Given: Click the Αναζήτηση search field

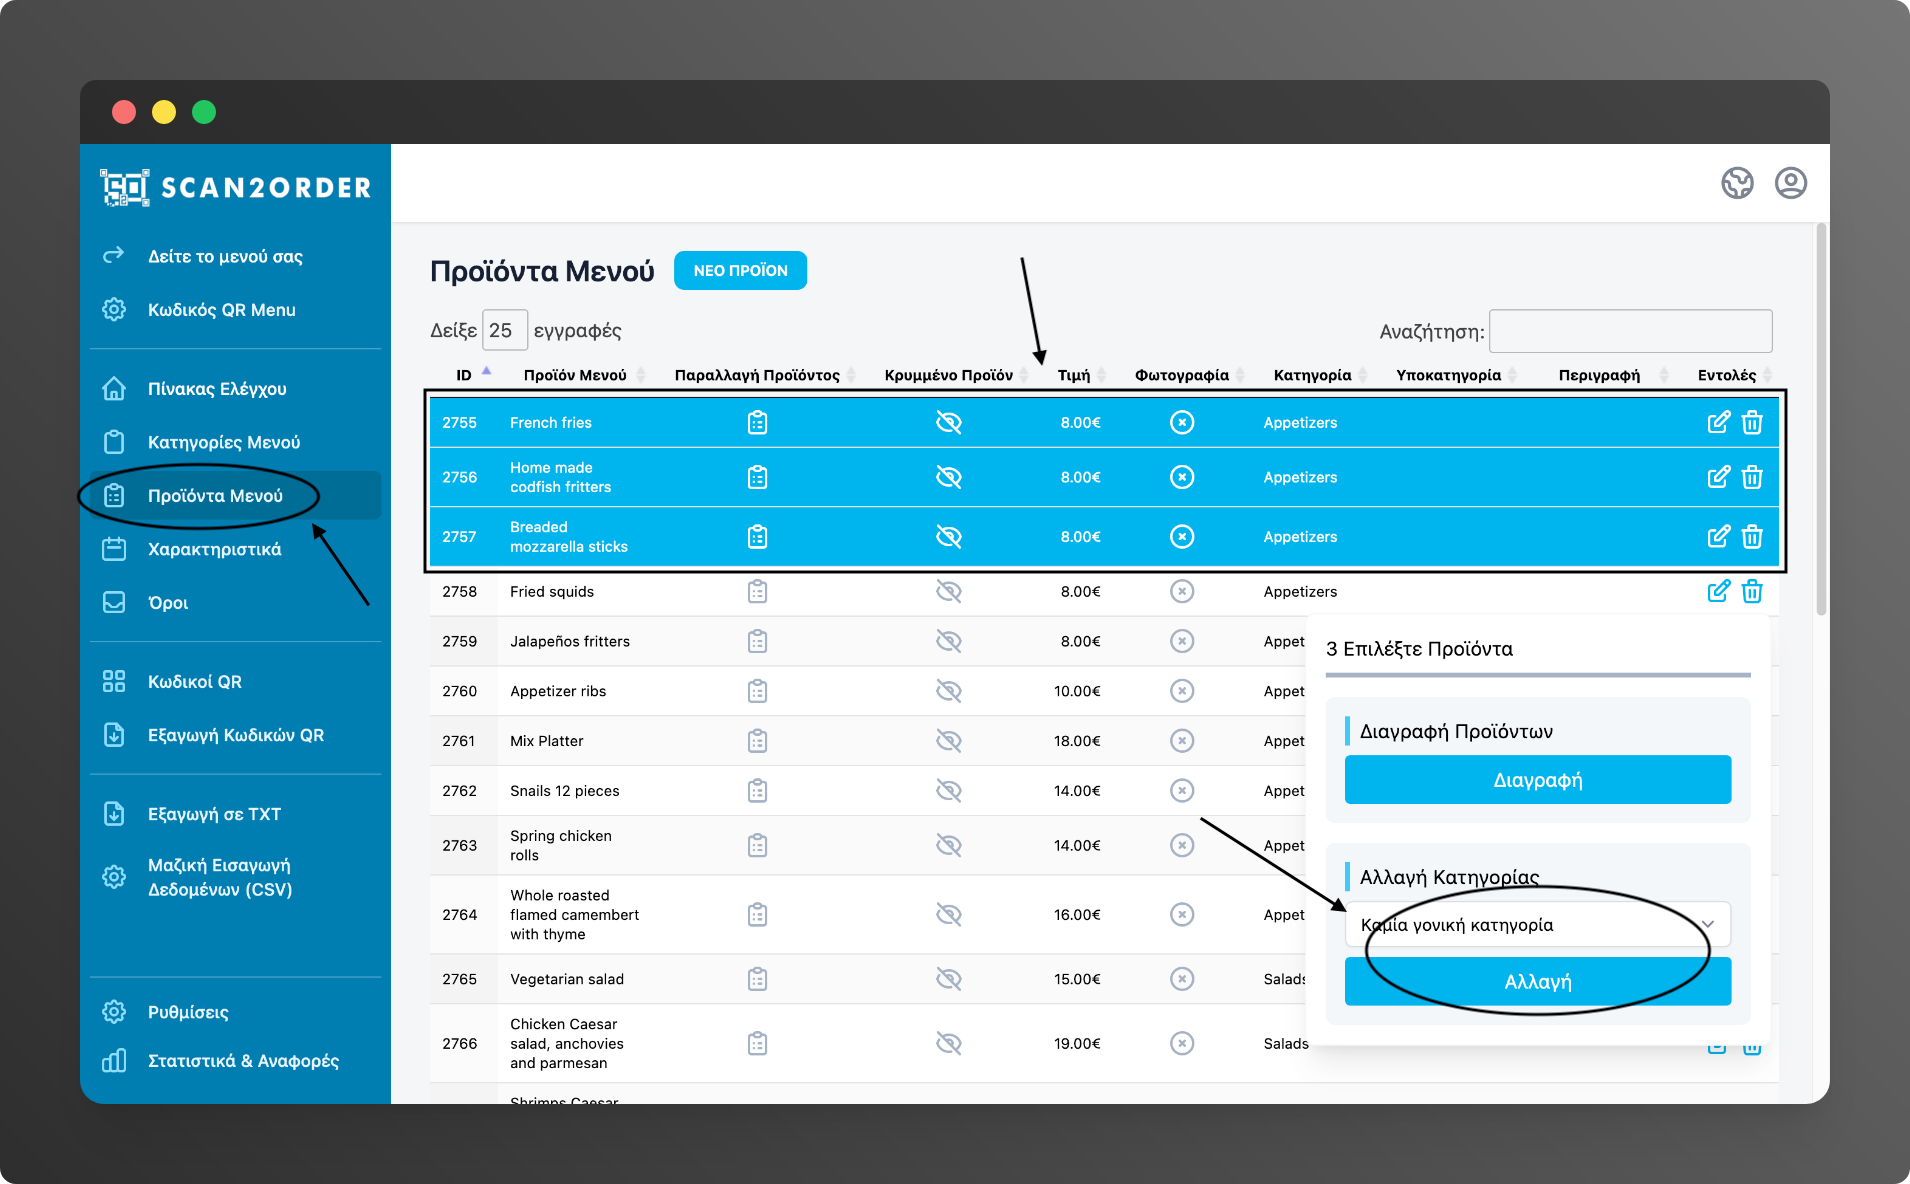Looking at the screenshot, I should (1630, 331).
